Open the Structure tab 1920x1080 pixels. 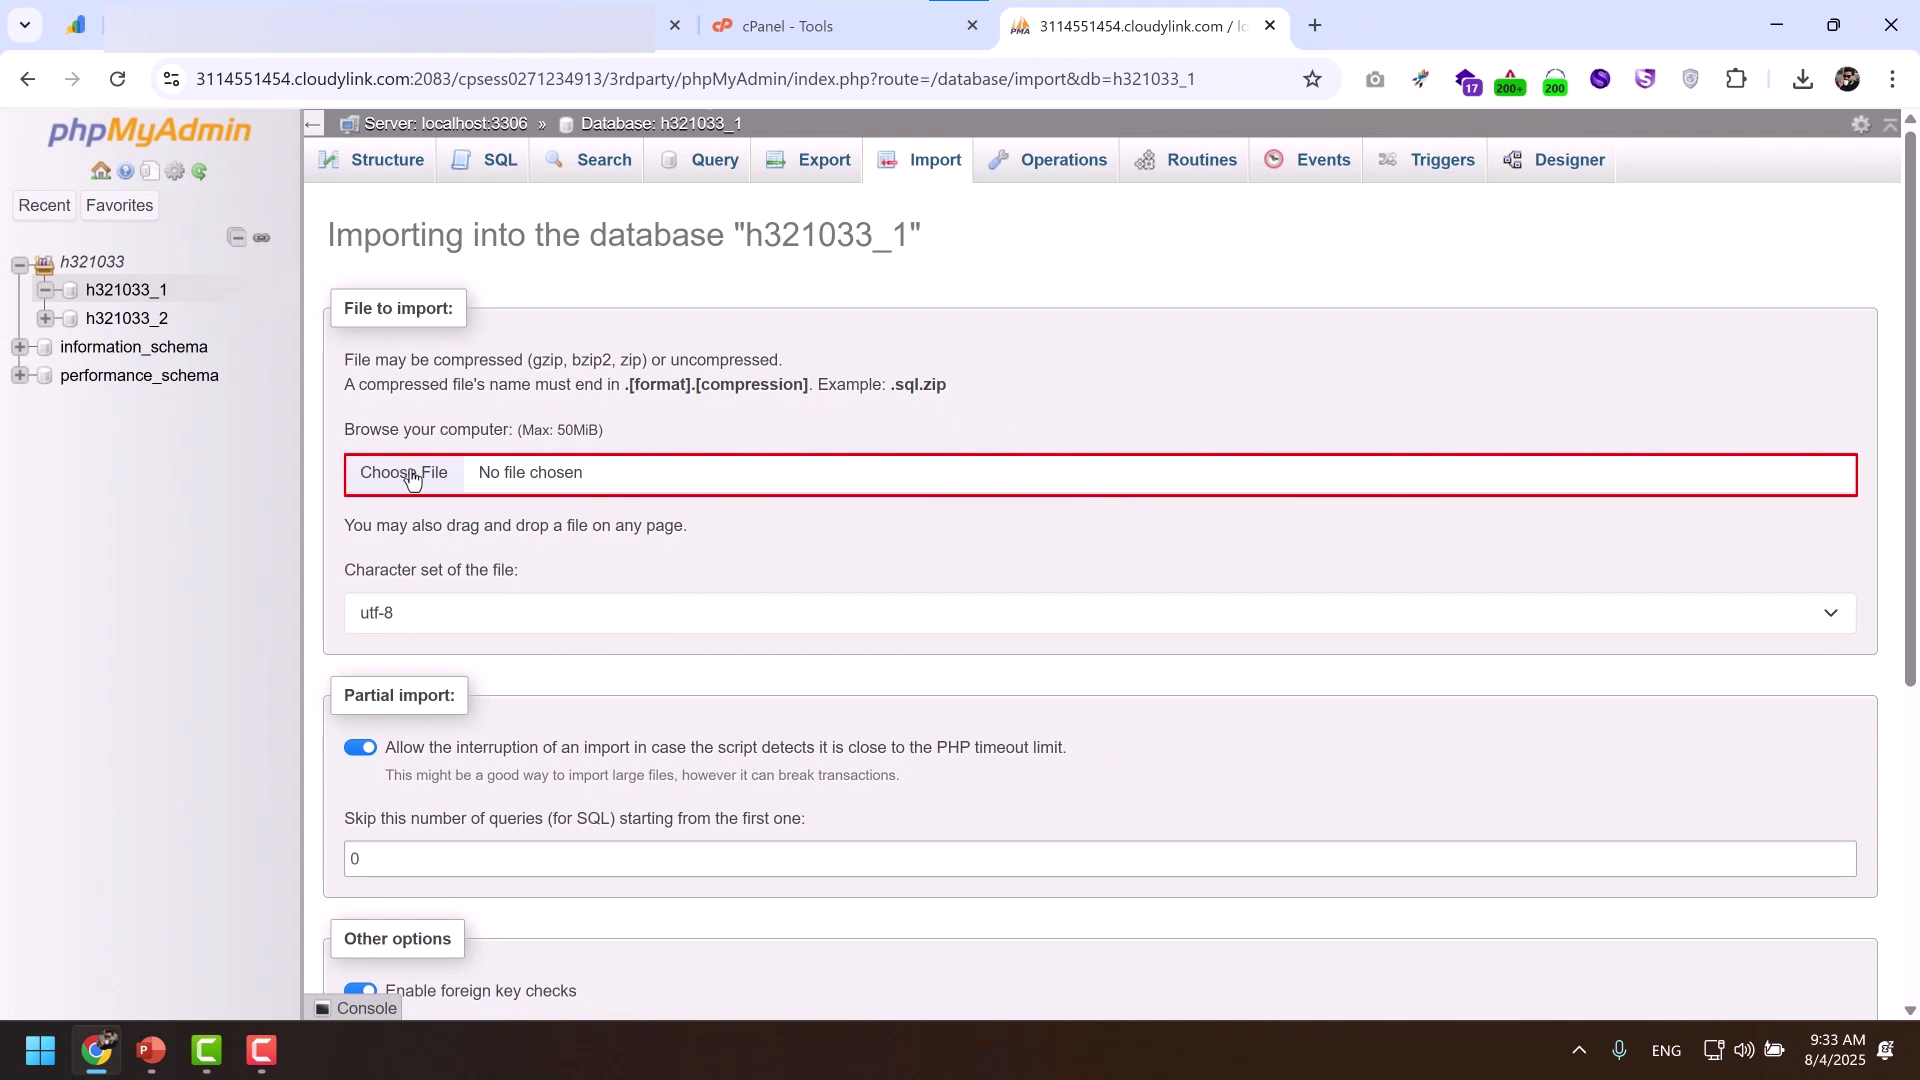pyautogui.click(x=371, y=161)
